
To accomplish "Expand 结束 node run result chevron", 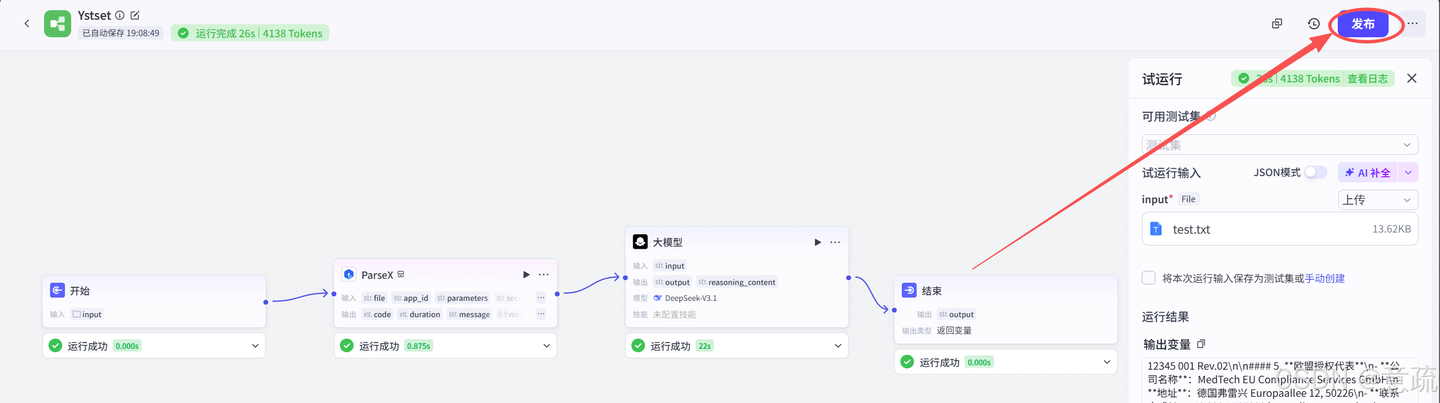I will 1107,362.
